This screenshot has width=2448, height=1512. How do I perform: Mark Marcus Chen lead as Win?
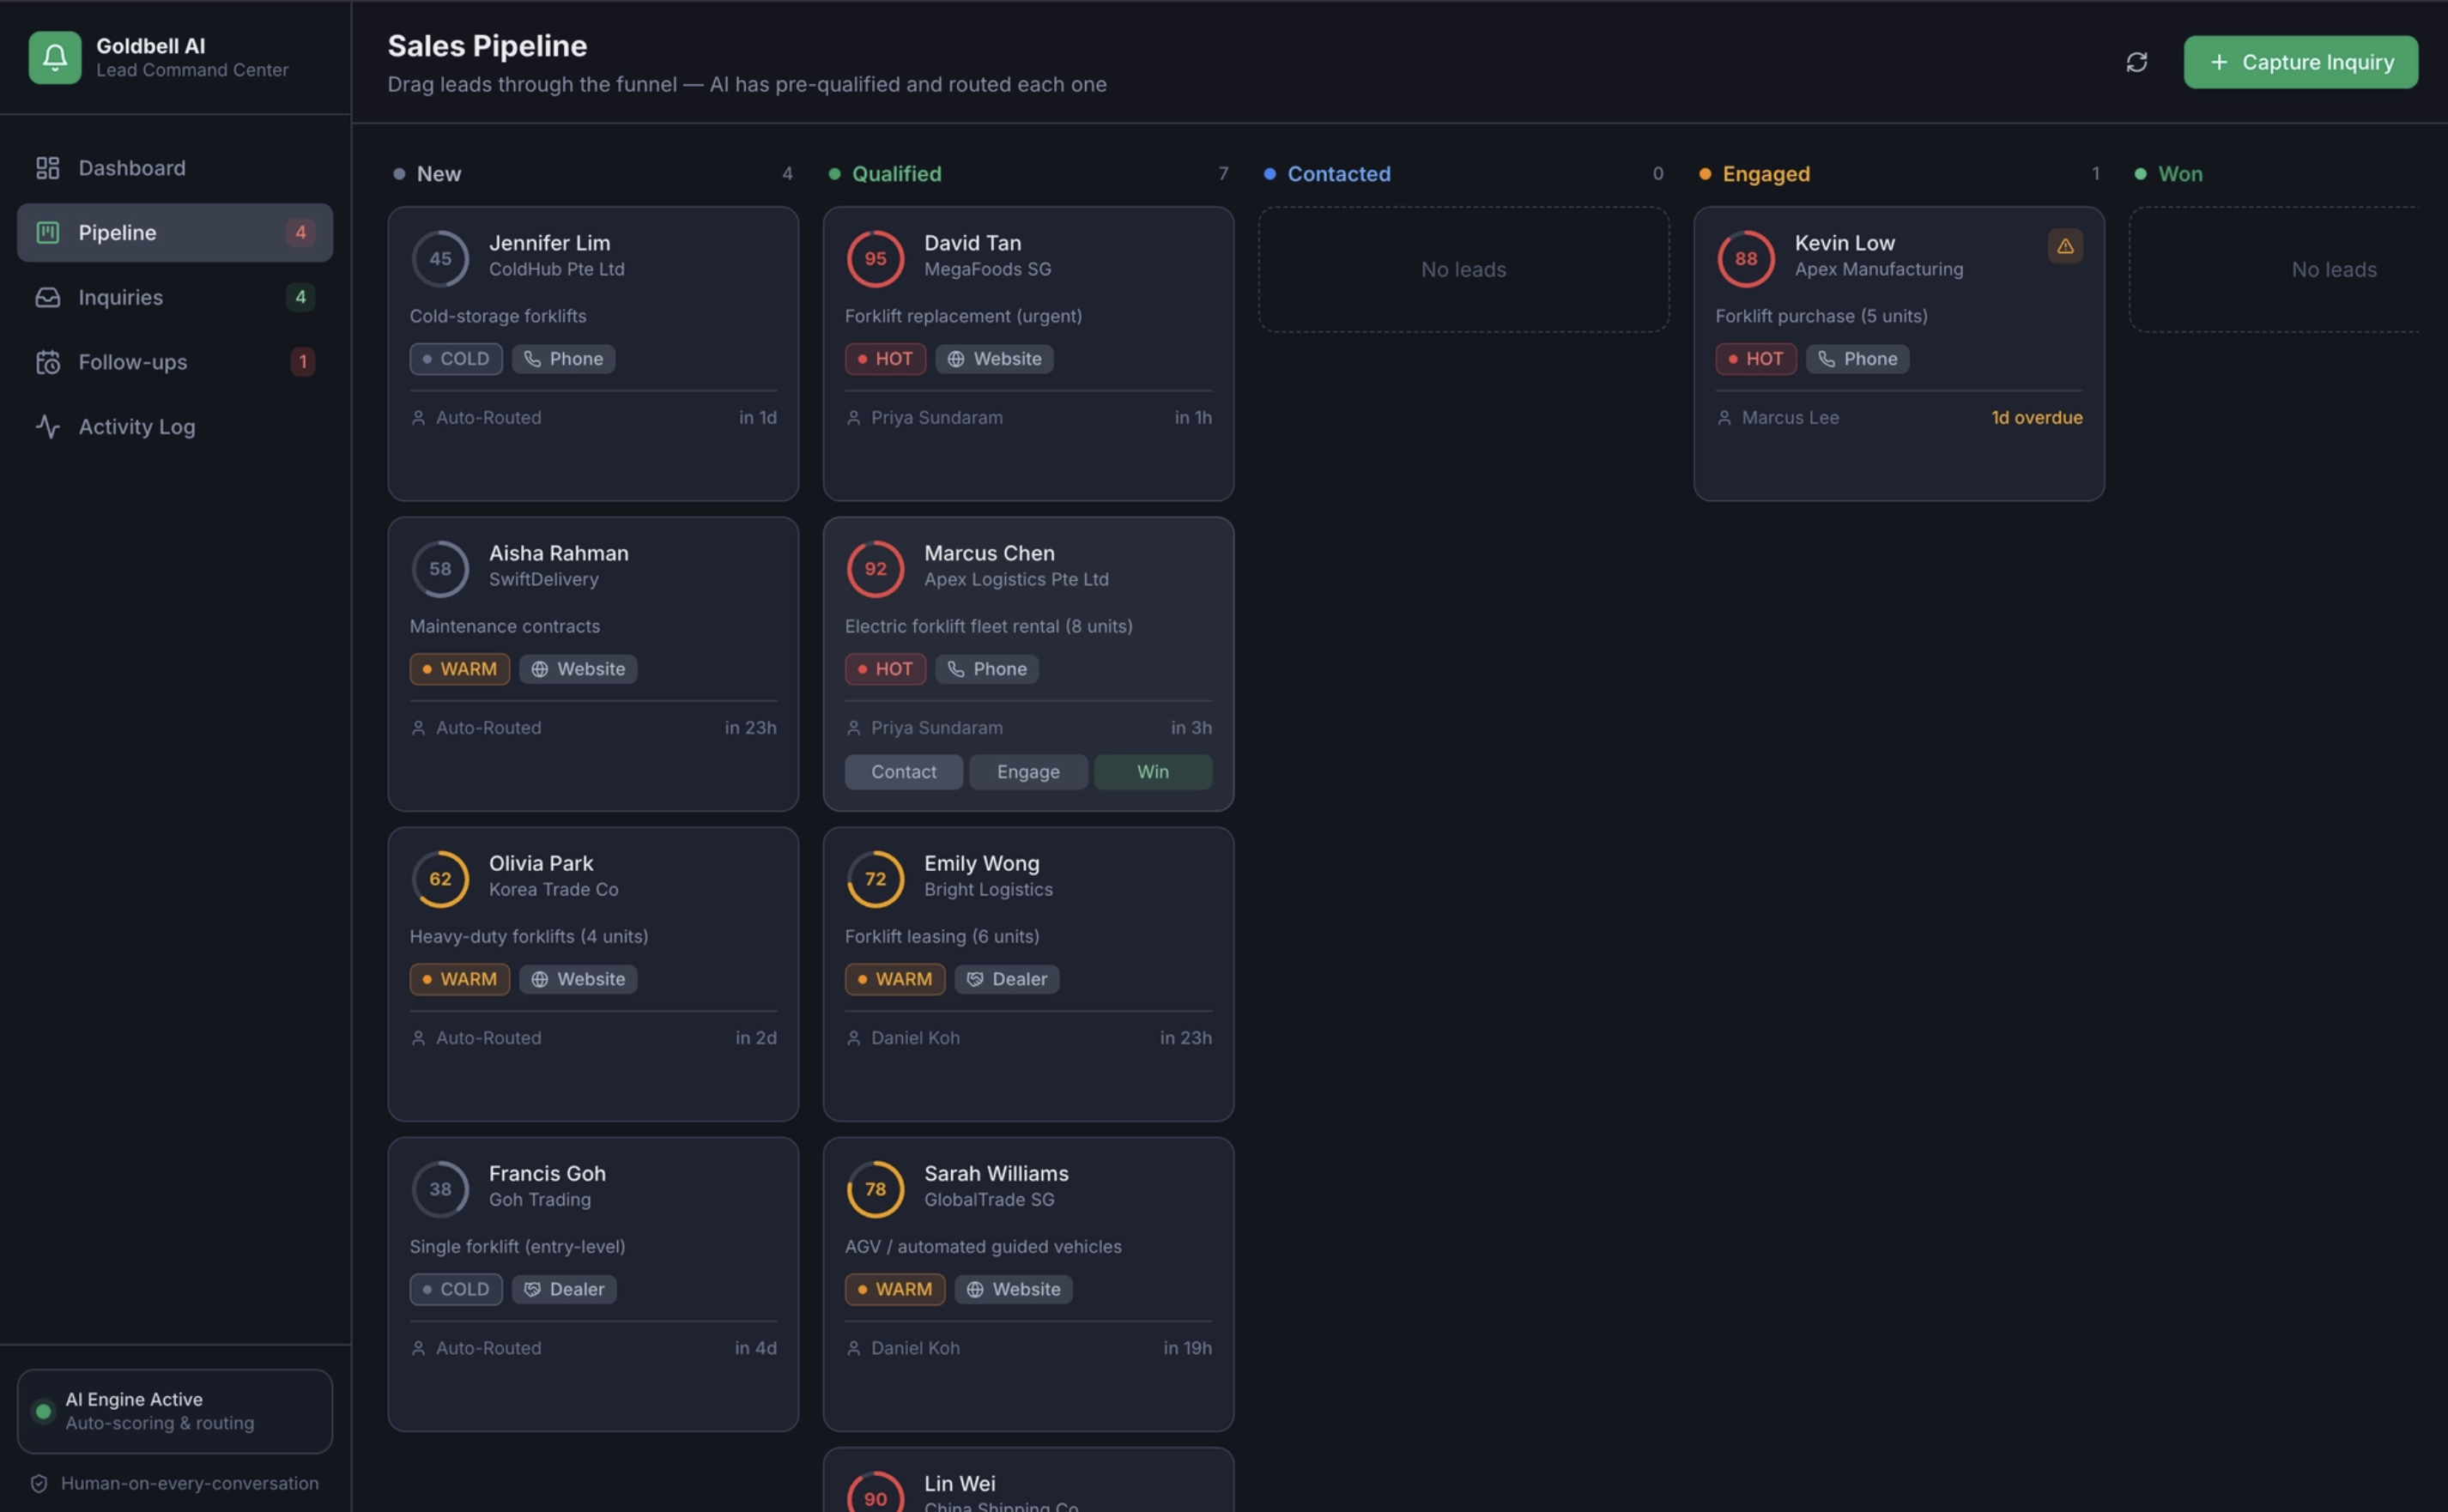[1153, 772]
